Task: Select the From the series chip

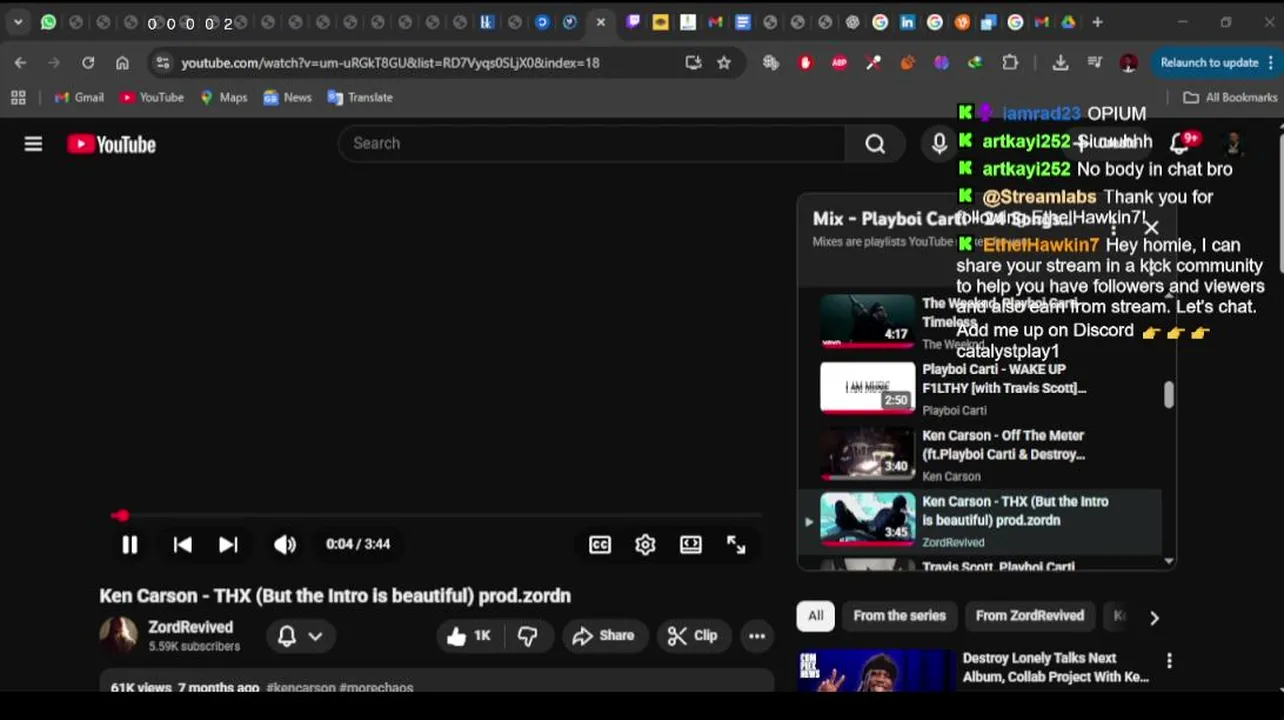Action: (899, 616)
